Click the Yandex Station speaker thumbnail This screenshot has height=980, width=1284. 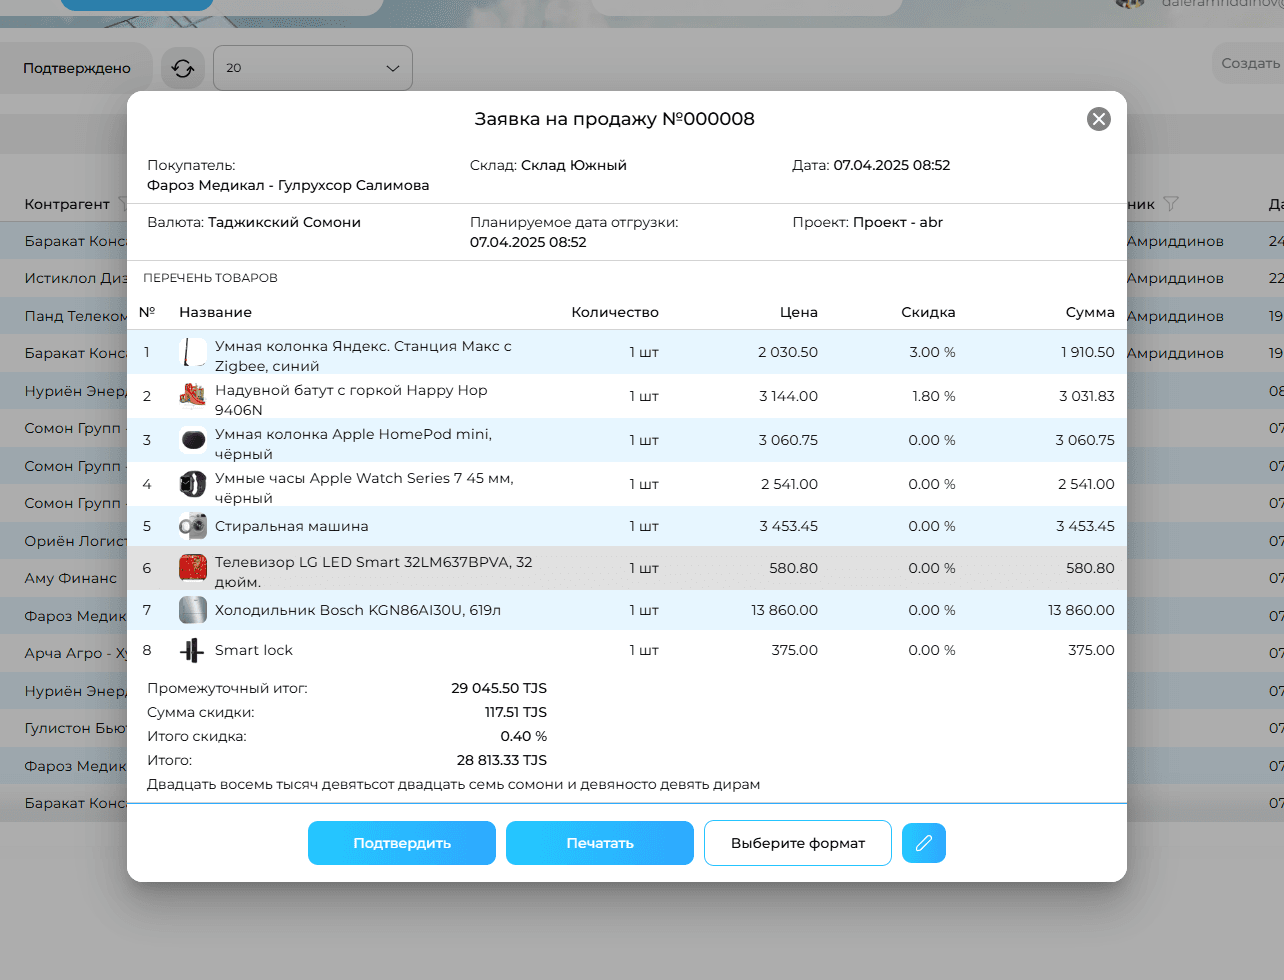192,352
